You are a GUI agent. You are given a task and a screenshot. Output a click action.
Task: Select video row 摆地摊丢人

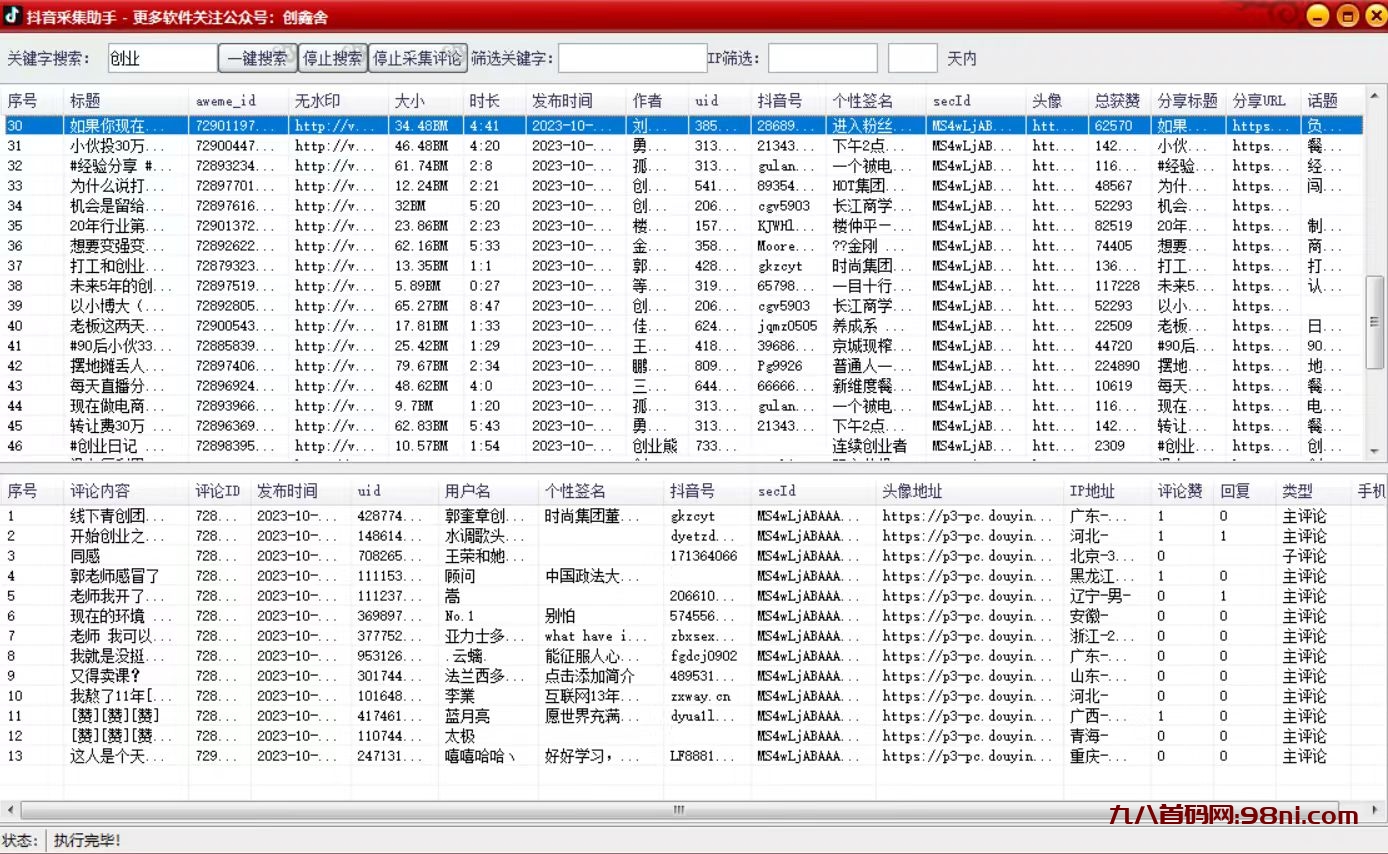[682, 366]
